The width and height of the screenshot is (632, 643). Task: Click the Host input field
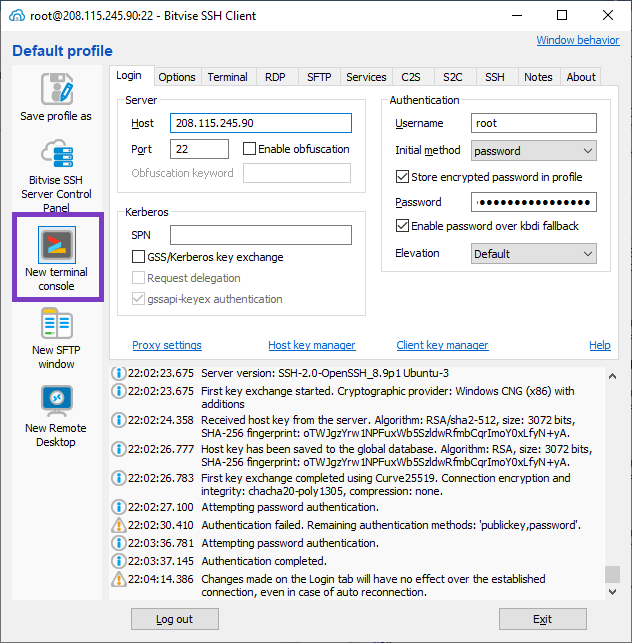[261, 123]
